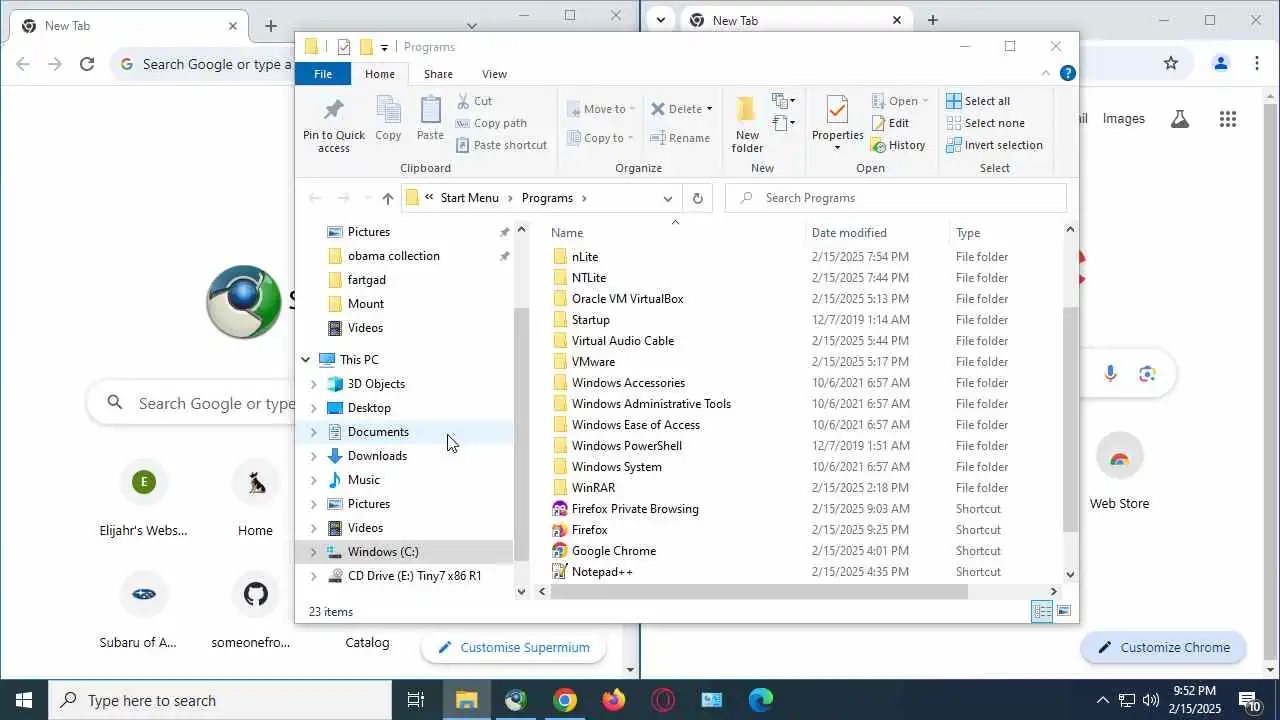The image size is (1280, 720).
Task: Click Invert selection in ribbon
Action: click(x=994, y=145)
